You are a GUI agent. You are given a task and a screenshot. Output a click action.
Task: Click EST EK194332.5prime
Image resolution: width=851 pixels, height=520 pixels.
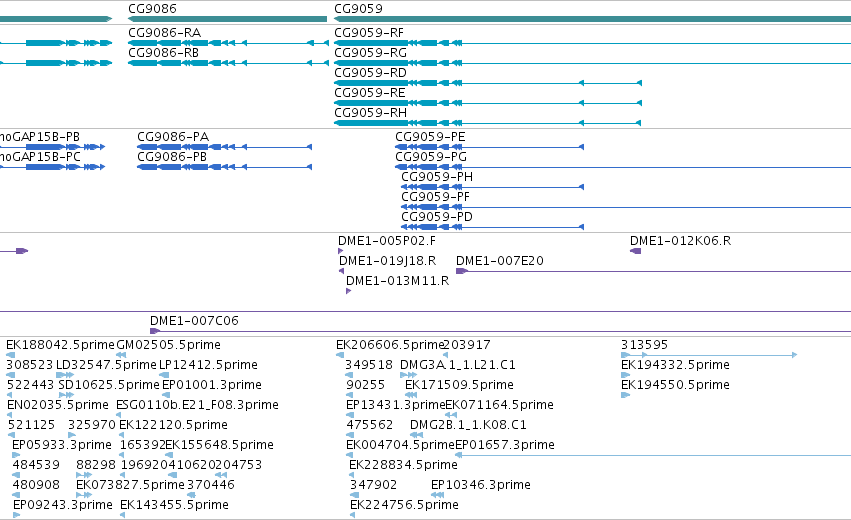(675, 365)
